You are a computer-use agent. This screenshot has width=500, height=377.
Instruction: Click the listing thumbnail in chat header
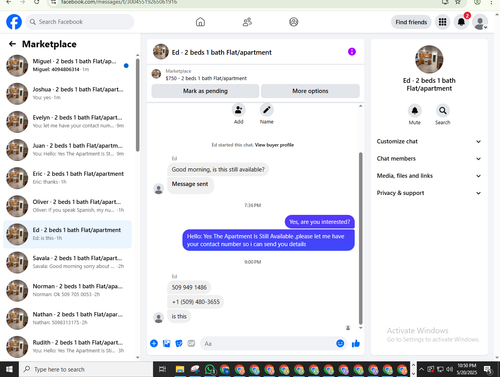[161, 52]
